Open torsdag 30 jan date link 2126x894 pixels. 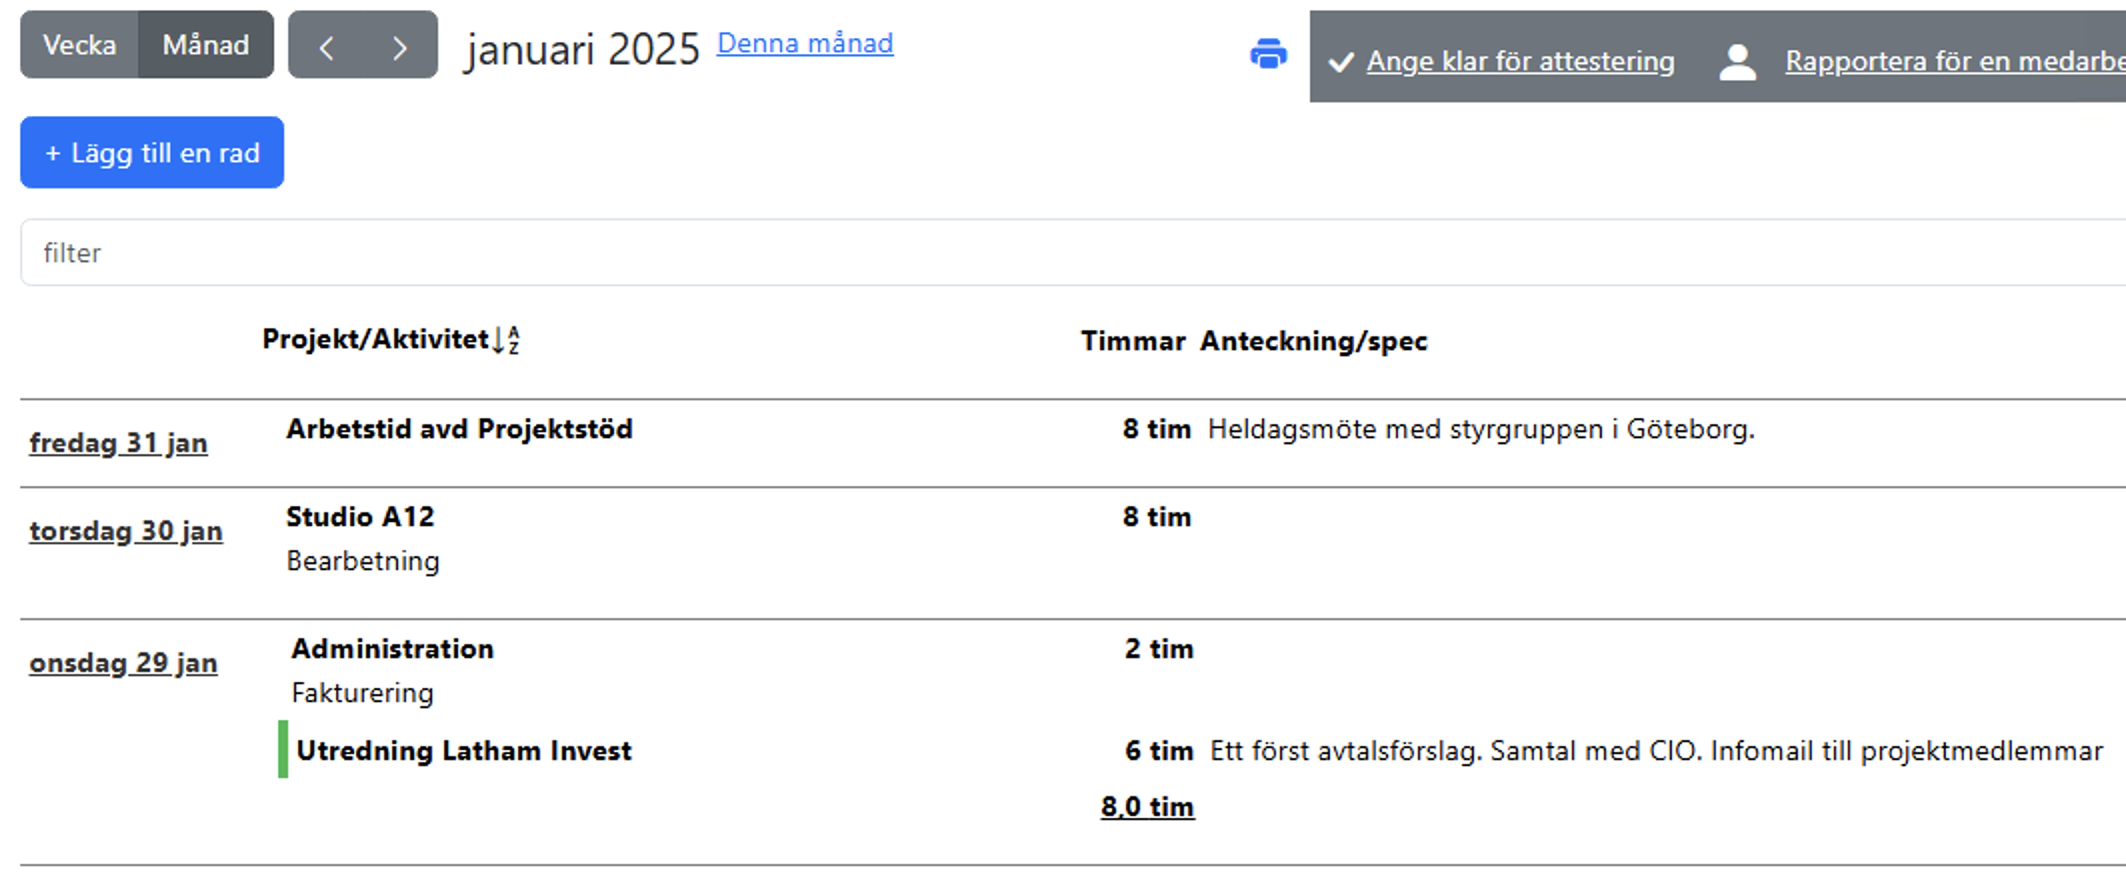[126, 531]
